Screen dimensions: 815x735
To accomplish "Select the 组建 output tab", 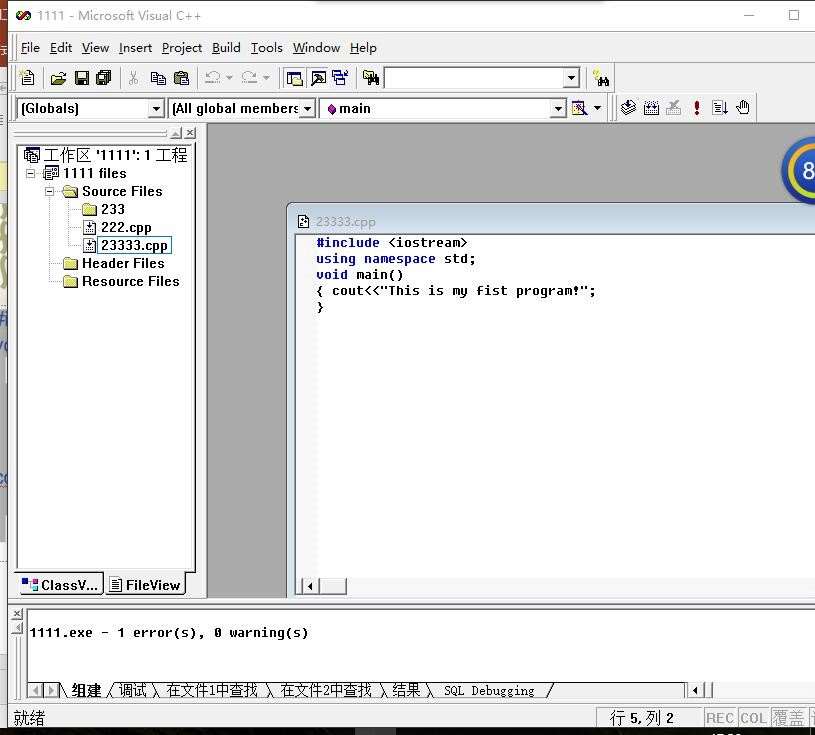I will (x=86, y=690).
